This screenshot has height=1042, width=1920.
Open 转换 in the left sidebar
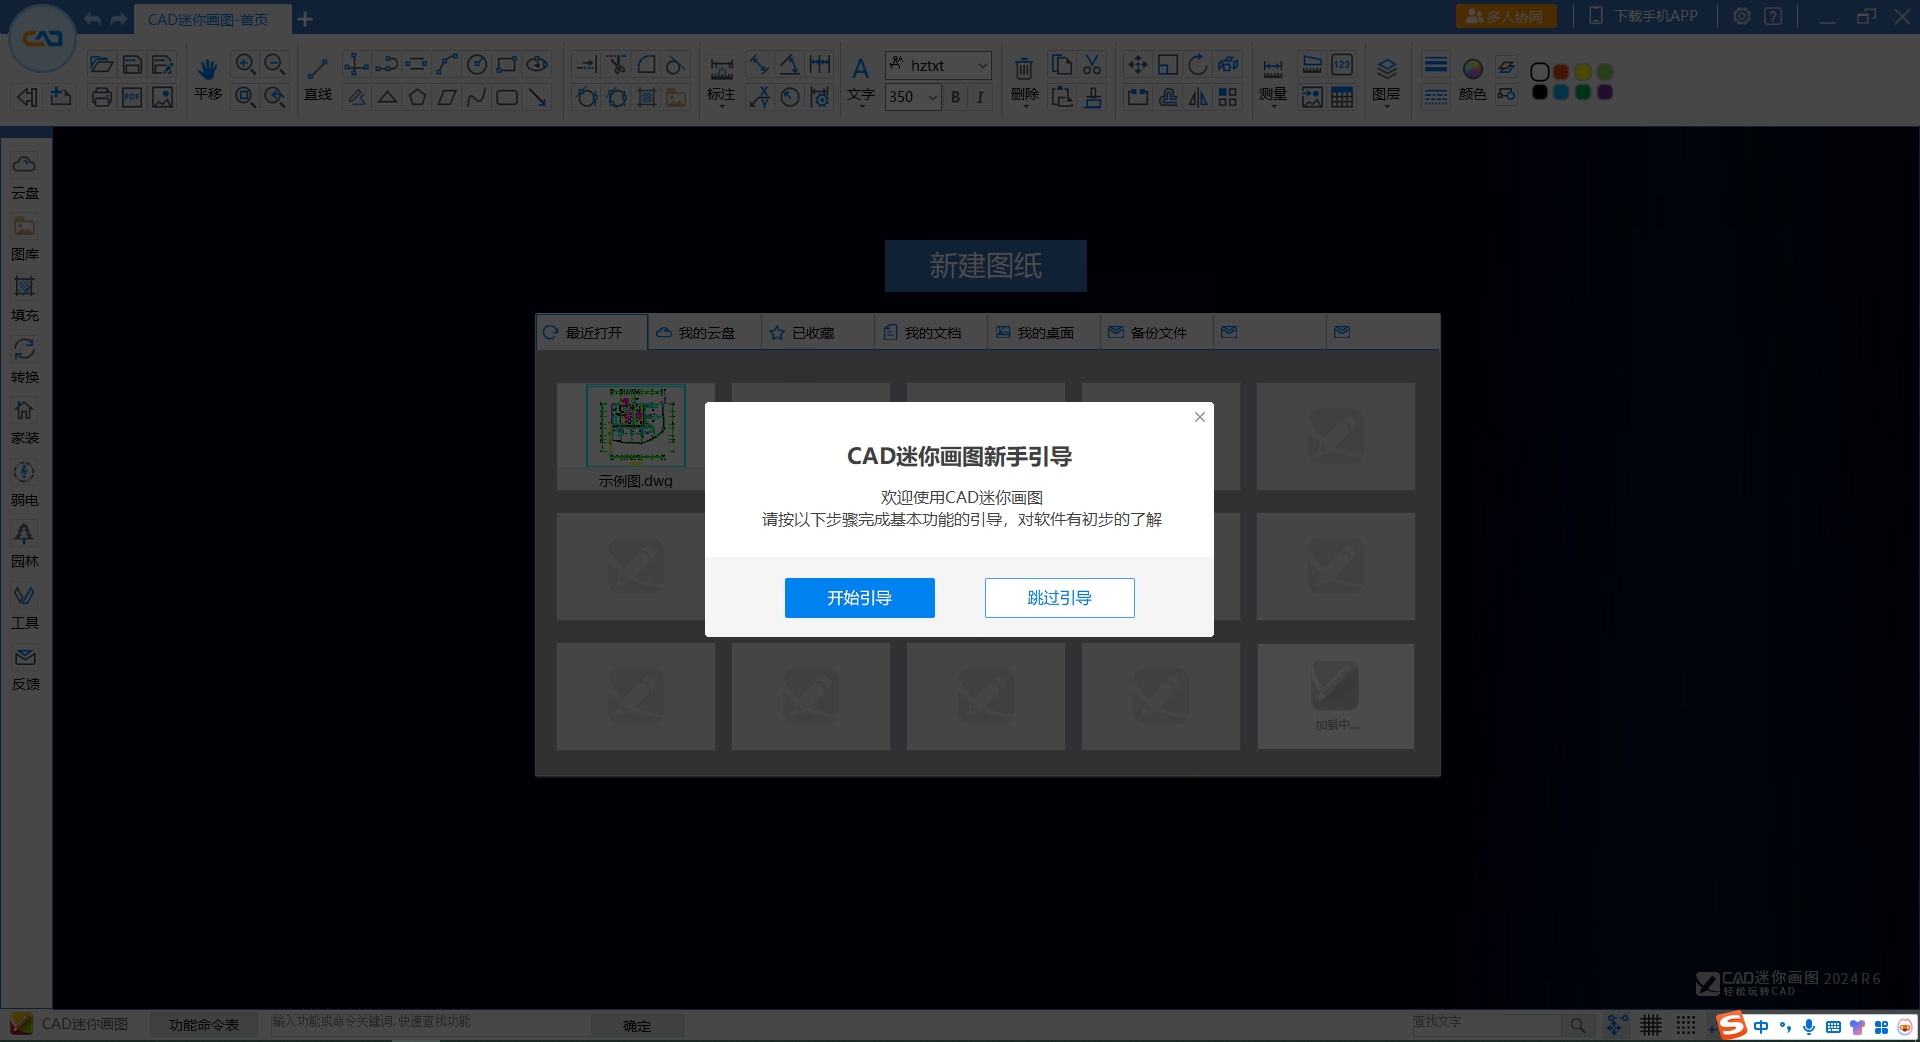point(25,361)
